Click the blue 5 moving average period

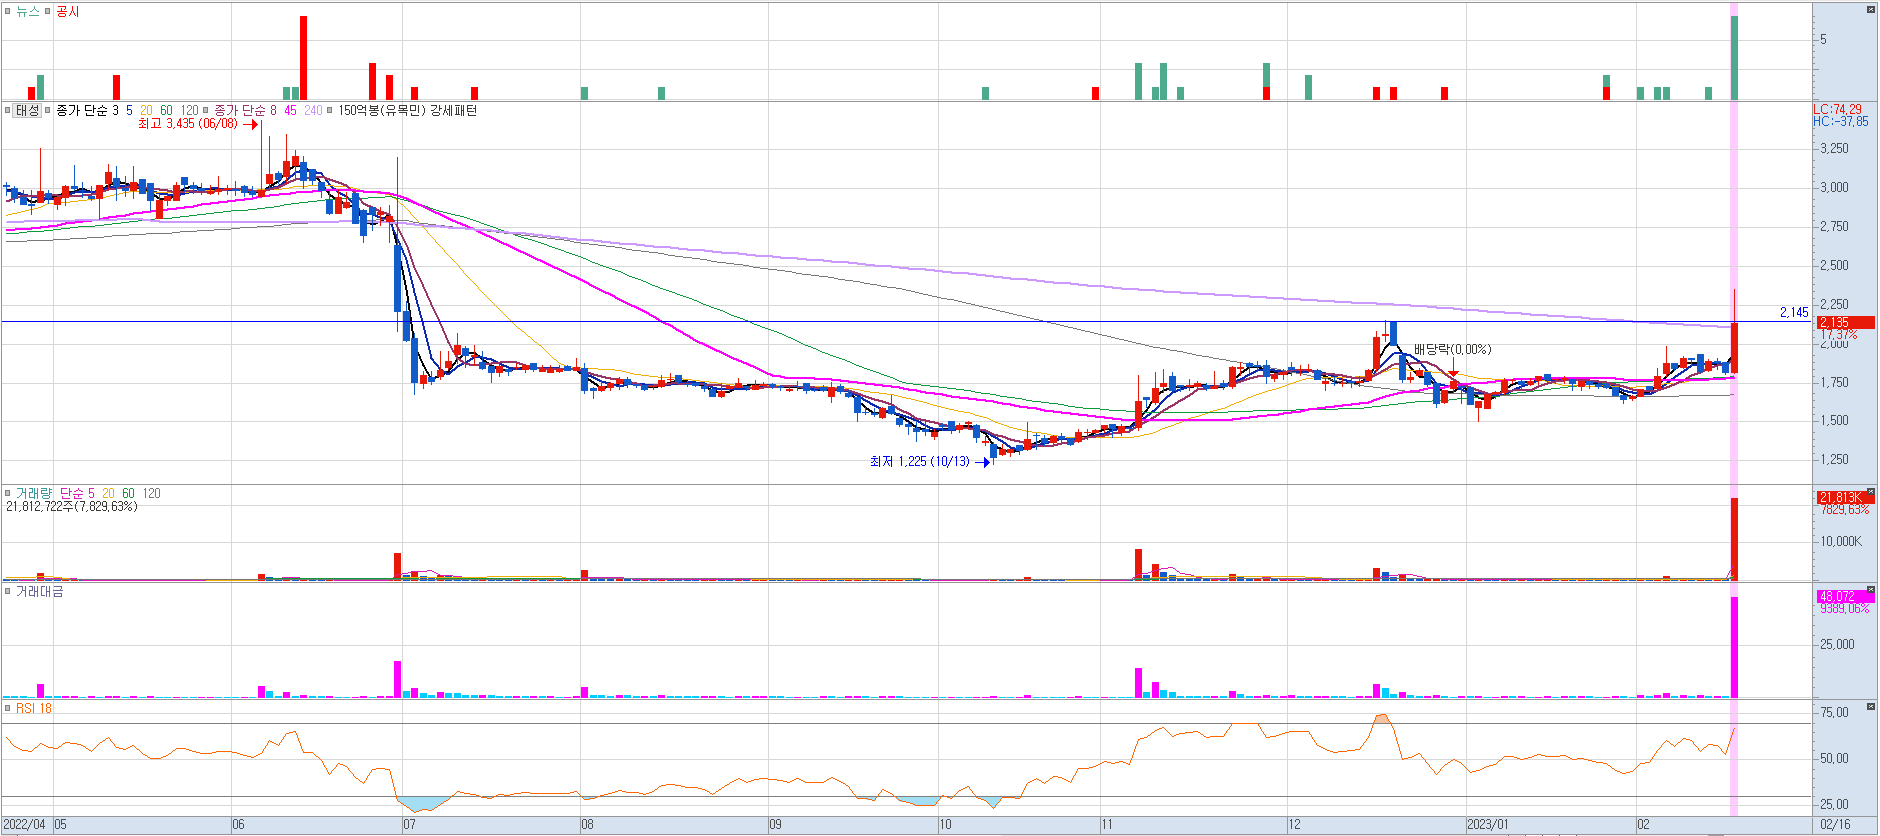(x=129, y=110)
